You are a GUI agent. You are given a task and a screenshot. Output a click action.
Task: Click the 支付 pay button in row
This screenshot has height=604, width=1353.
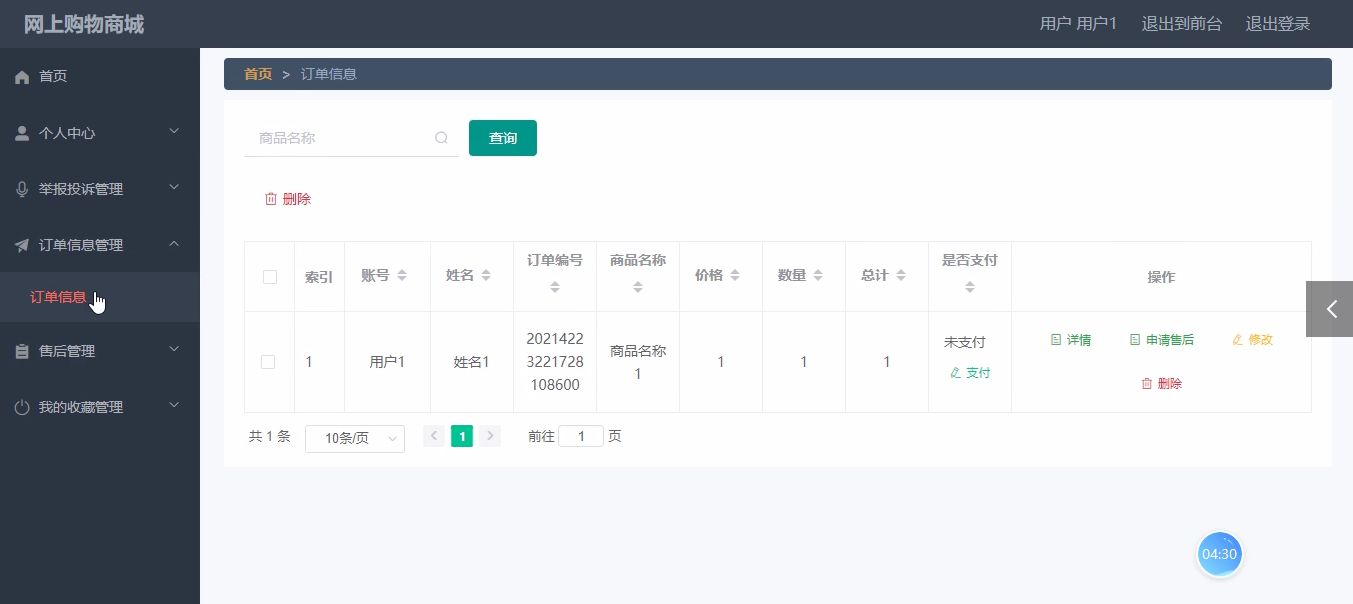pyautogui.click(x=970, y=373)
